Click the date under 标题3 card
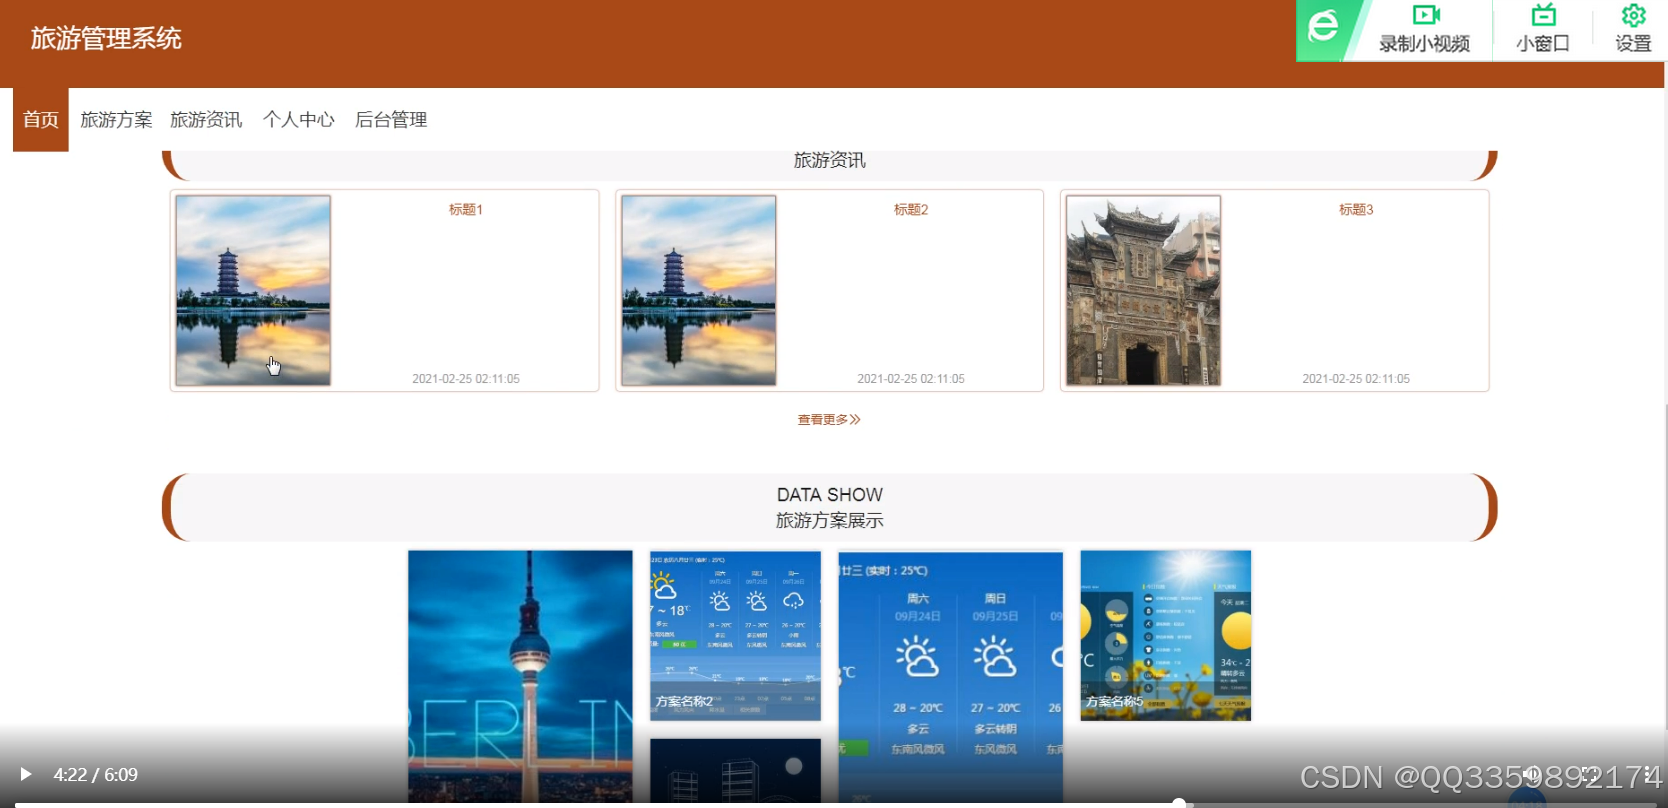The image size is (1668, 808). pos(1356,379)
